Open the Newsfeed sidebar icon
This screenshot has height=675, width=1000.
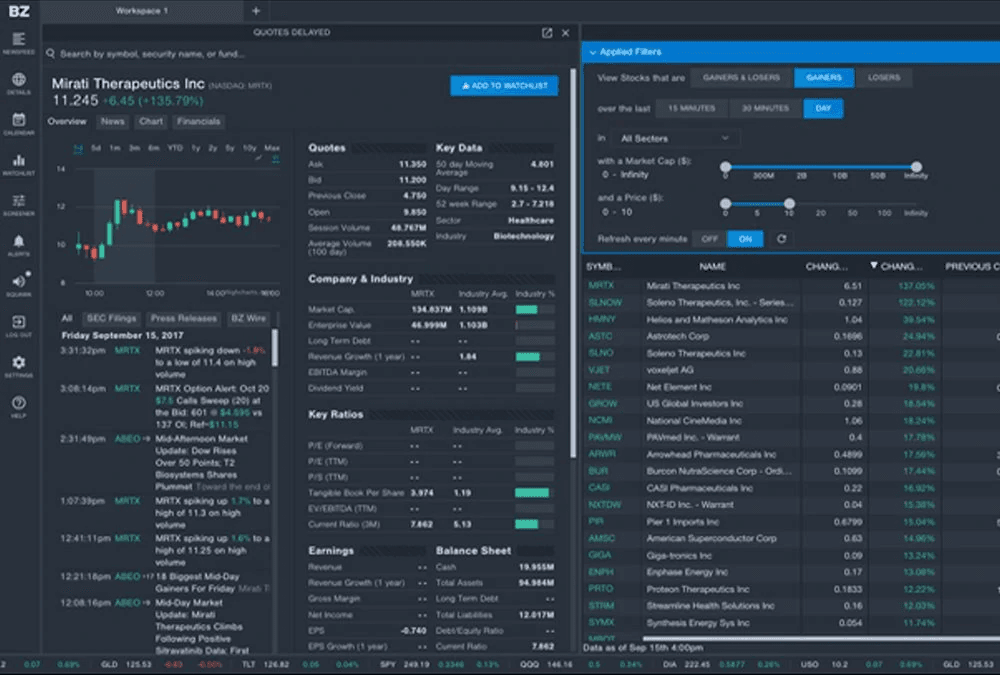18,42
